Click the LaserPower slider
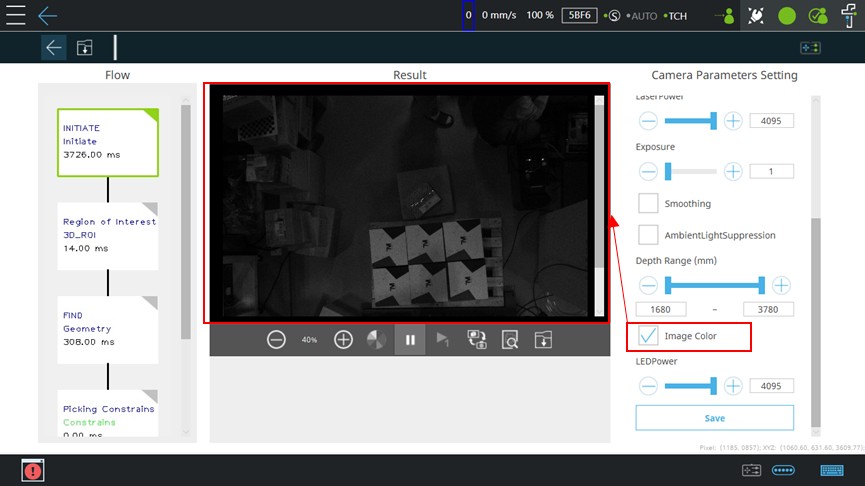Screen dimensions: 865x486 (691, 121)
